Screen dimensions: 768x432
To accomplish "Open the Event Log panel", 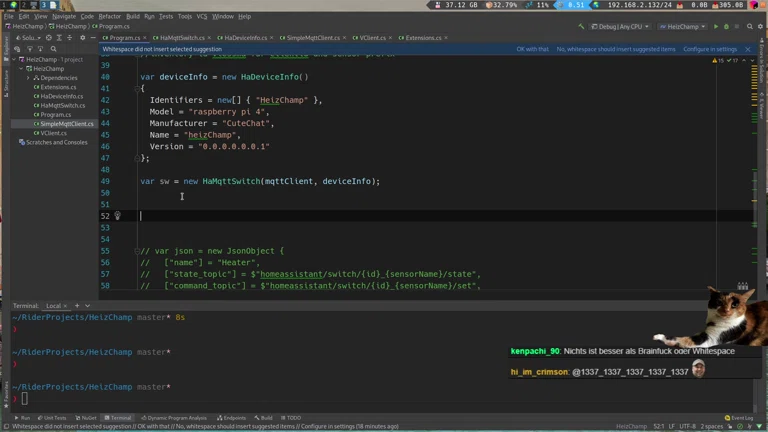I will (x=741, y=418).
